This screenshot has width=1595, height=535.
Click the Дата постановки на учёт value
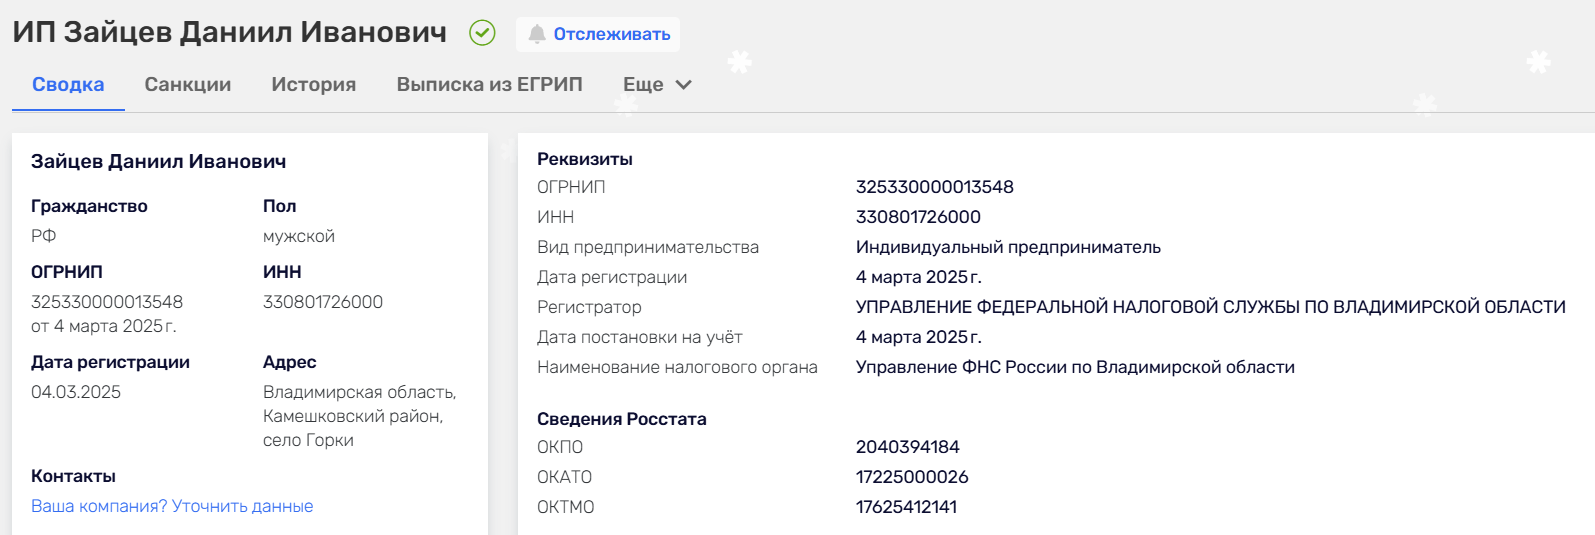click(x=919, y=337)
